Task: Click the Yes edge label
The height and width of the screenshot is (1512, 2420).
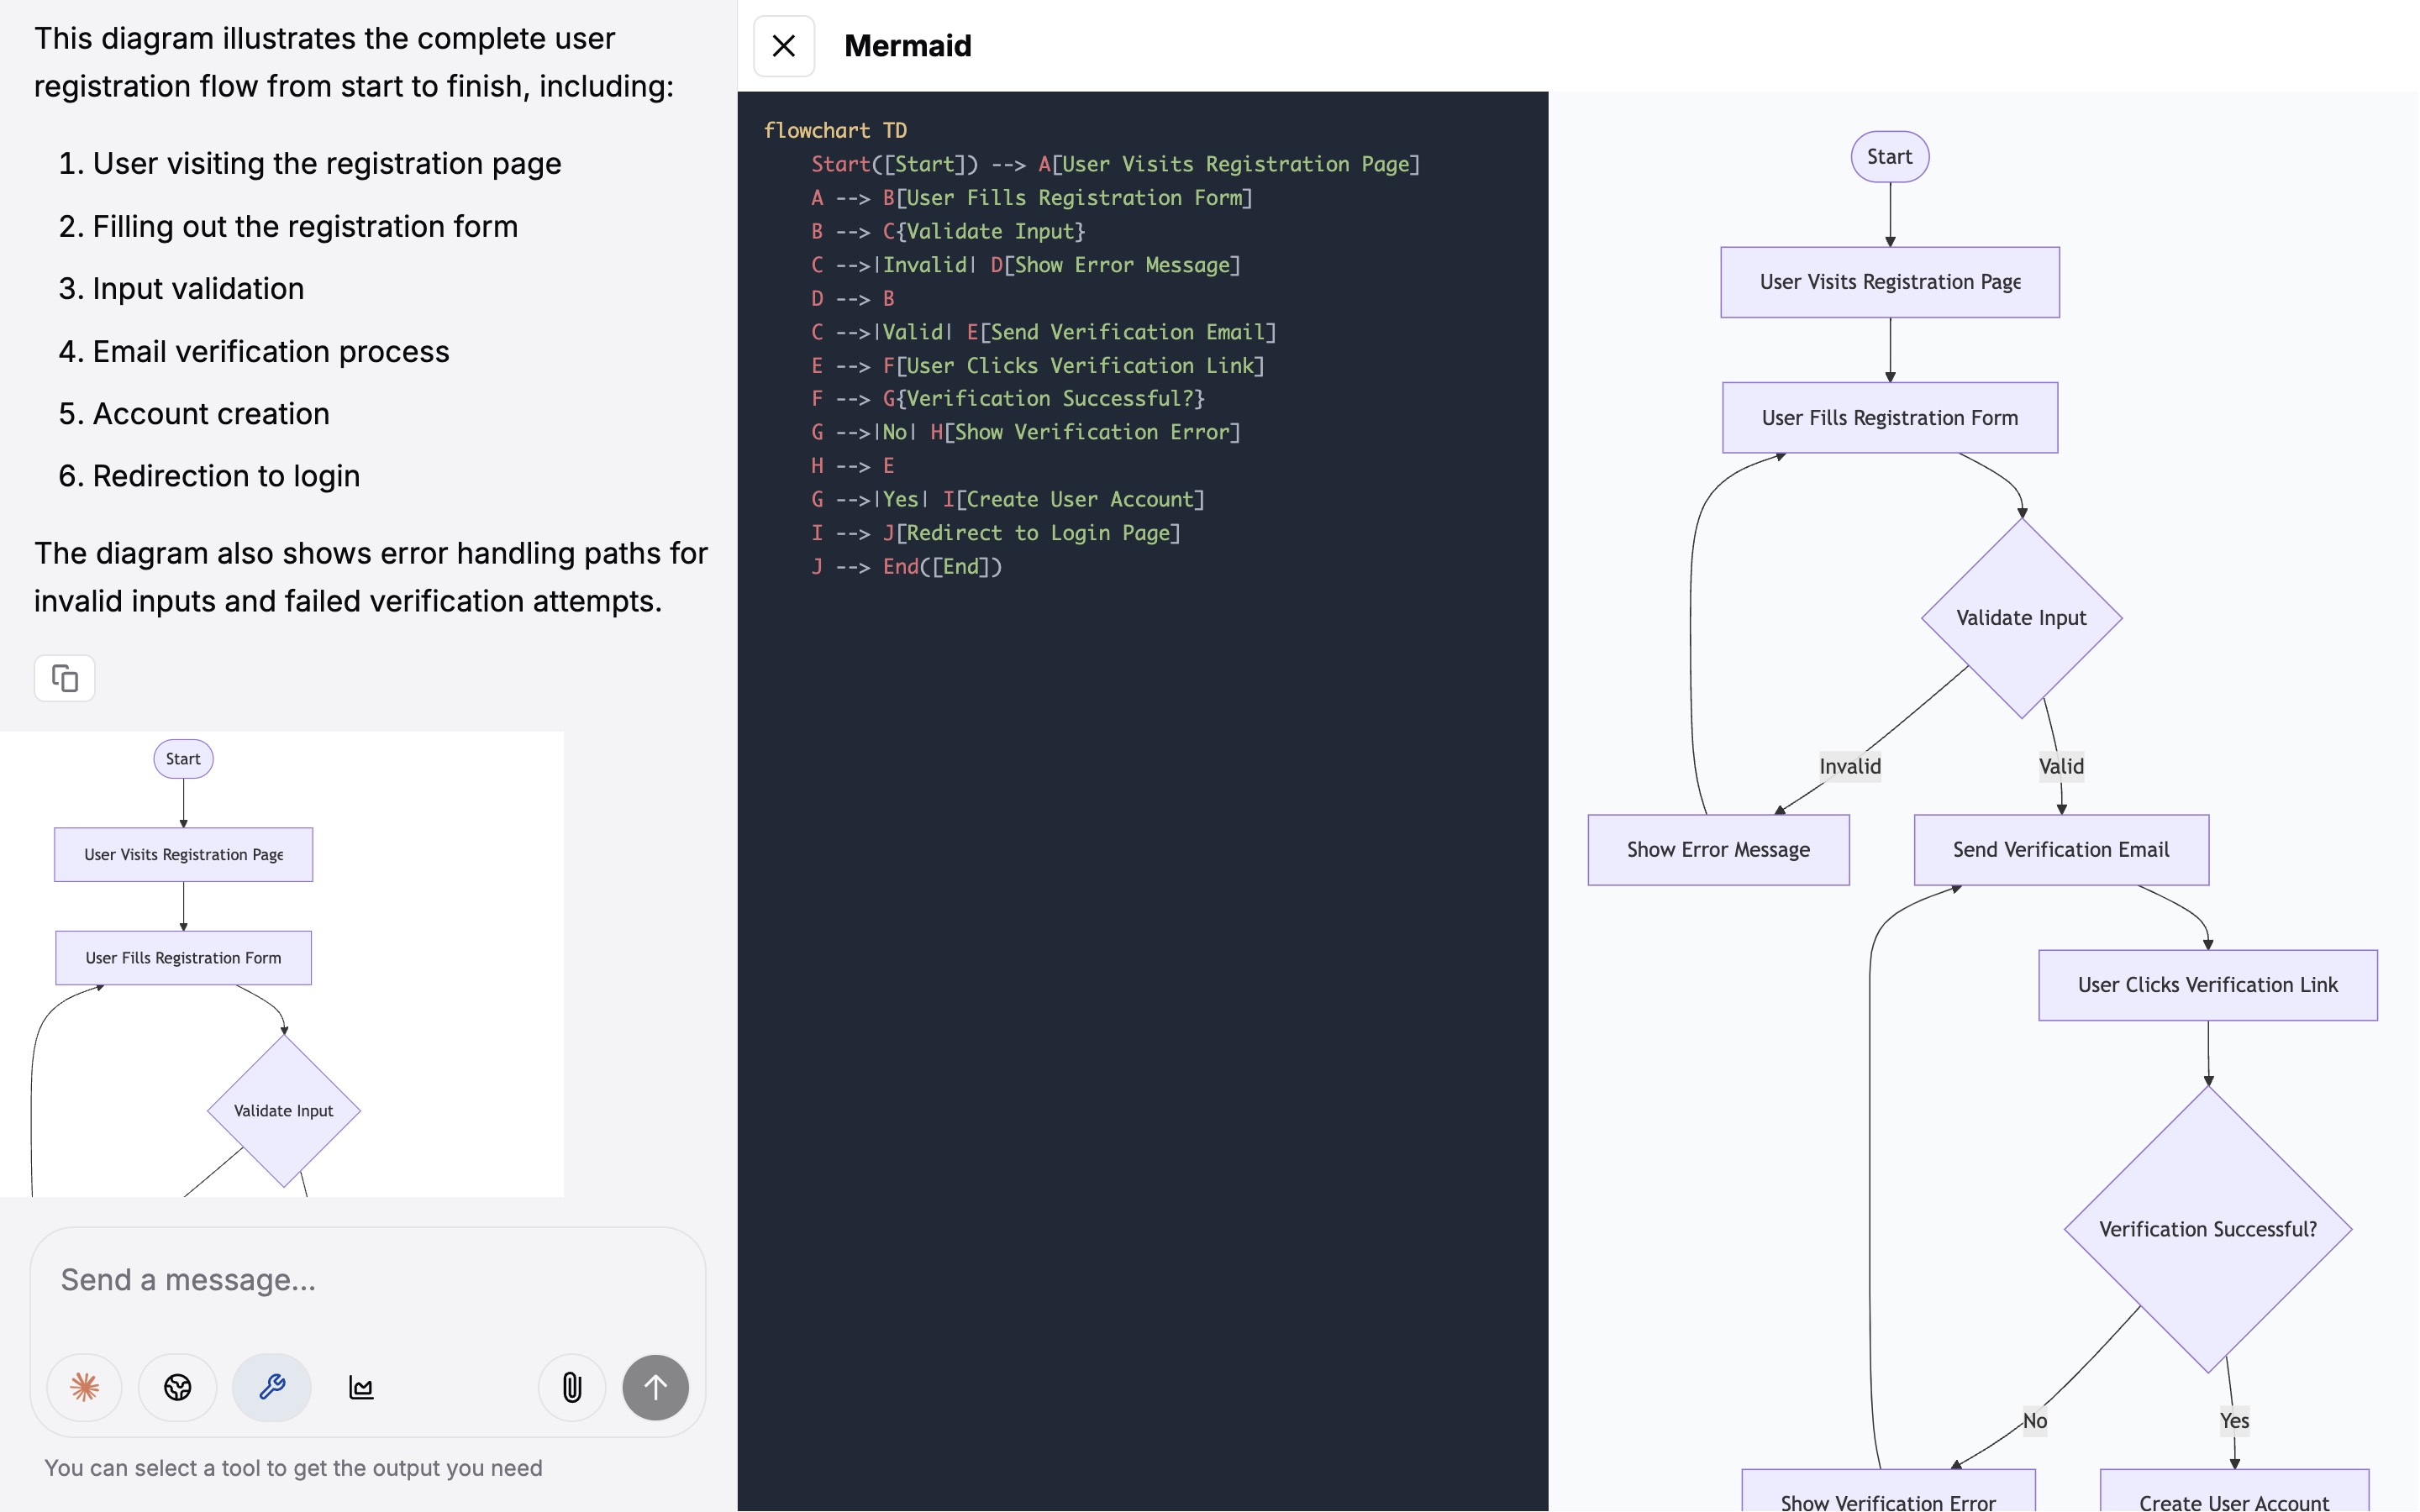Action: point(2234,1421)
